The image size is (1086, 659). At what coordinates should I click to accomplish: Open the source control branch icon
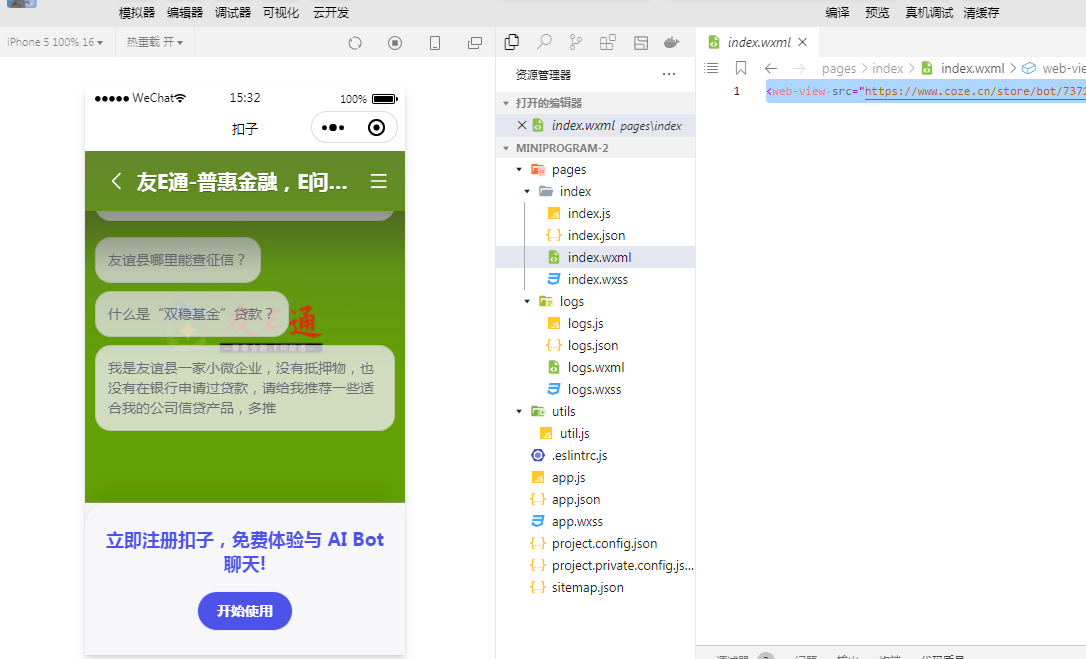(576, 42)
